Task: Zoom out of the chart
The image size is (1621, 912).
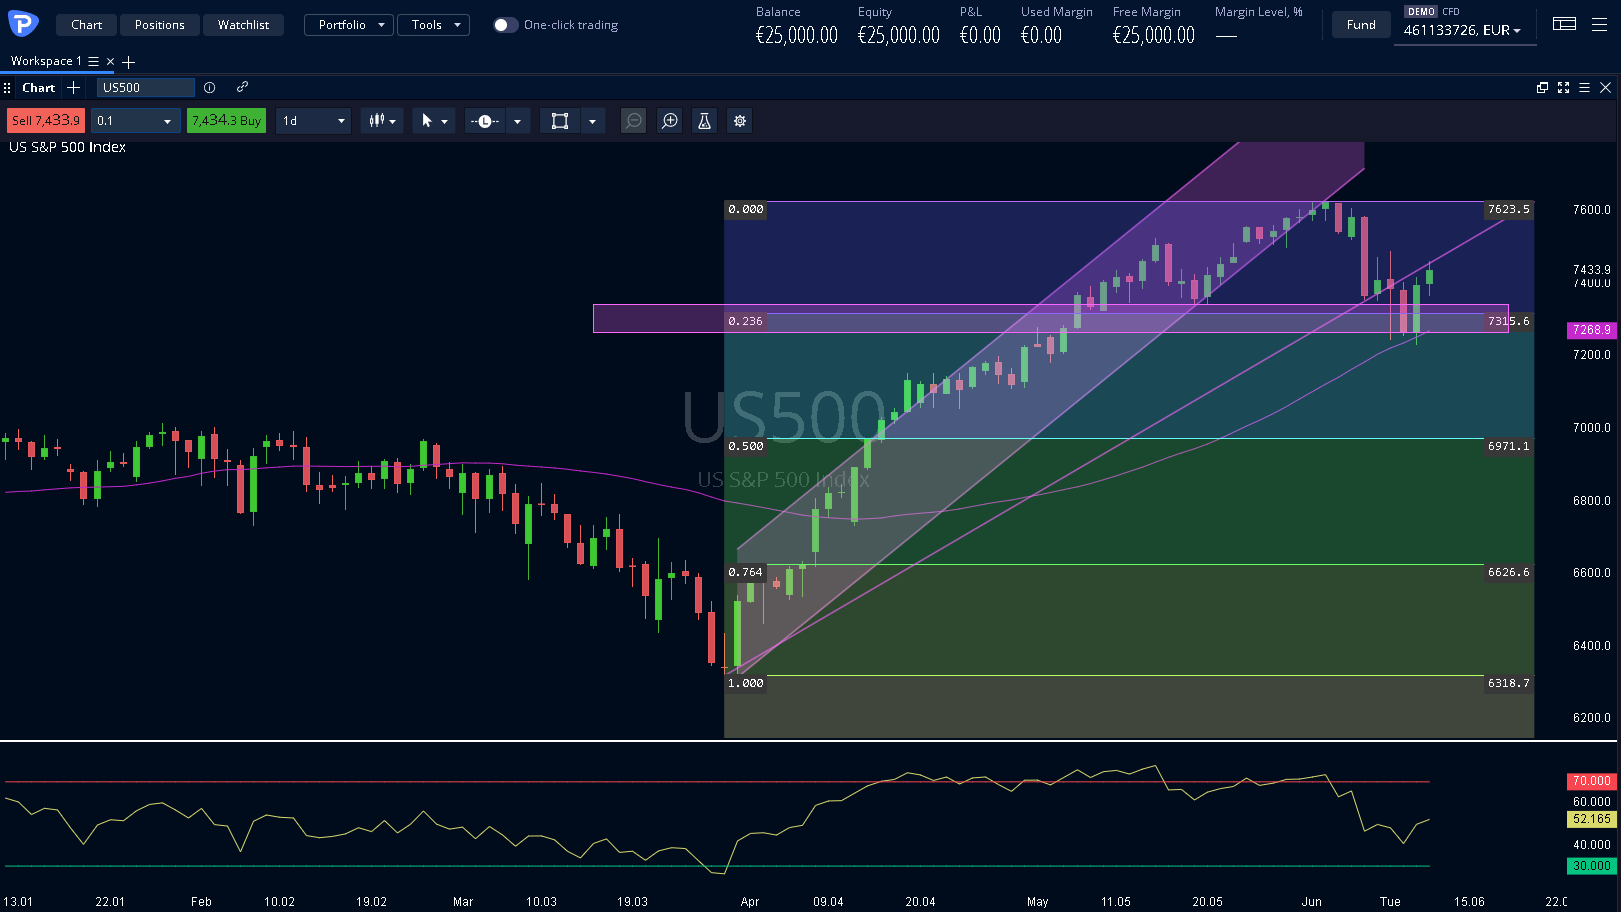Action: coord(633,121)
